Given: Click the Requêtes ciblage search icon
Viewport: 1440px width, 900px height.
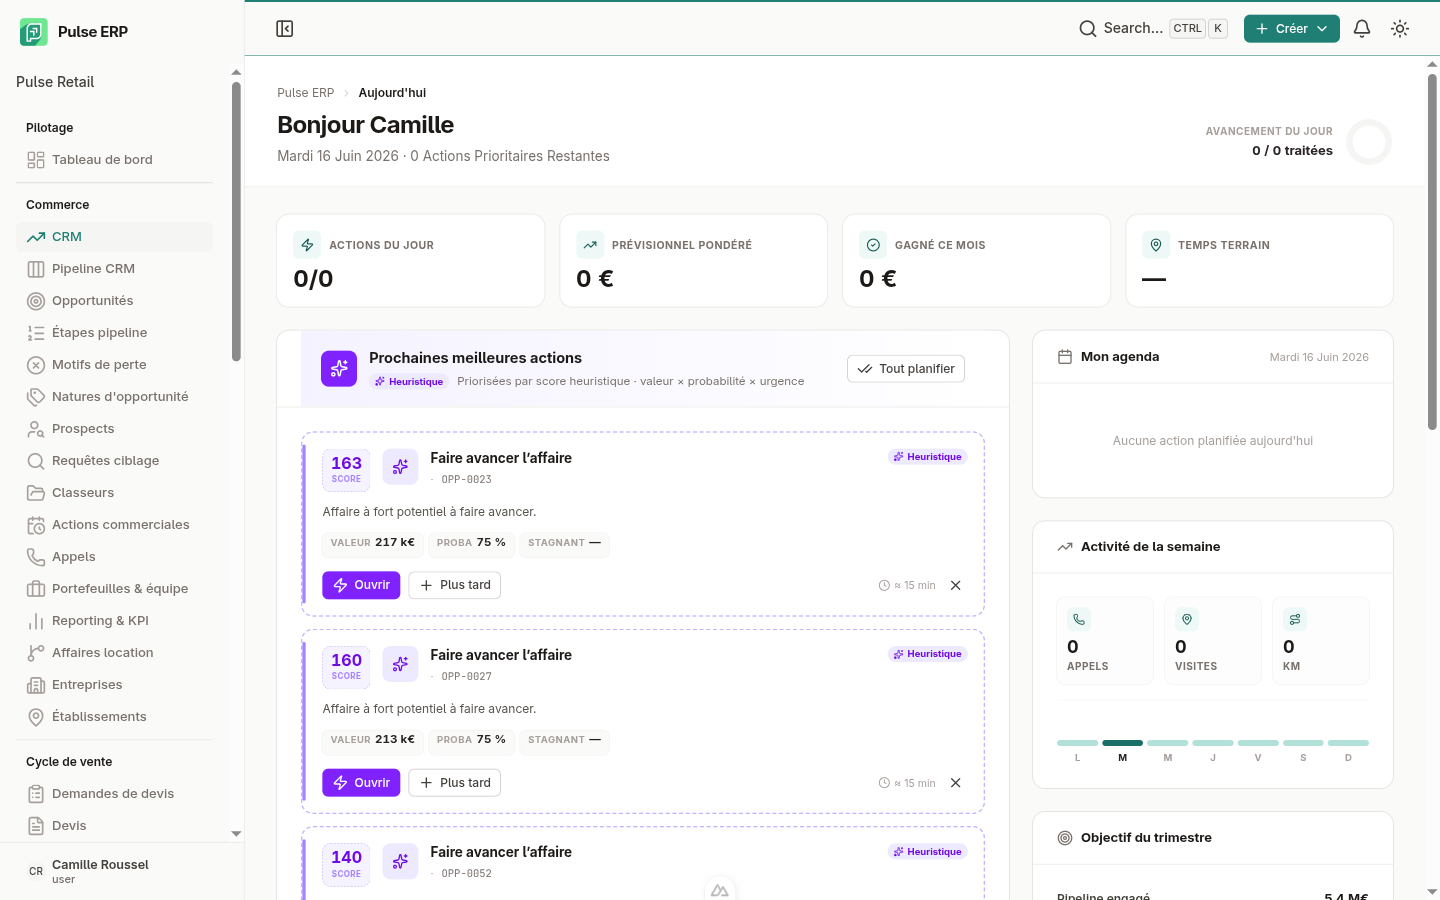Looking at the screenshot, I should click(x=36, y=461).
